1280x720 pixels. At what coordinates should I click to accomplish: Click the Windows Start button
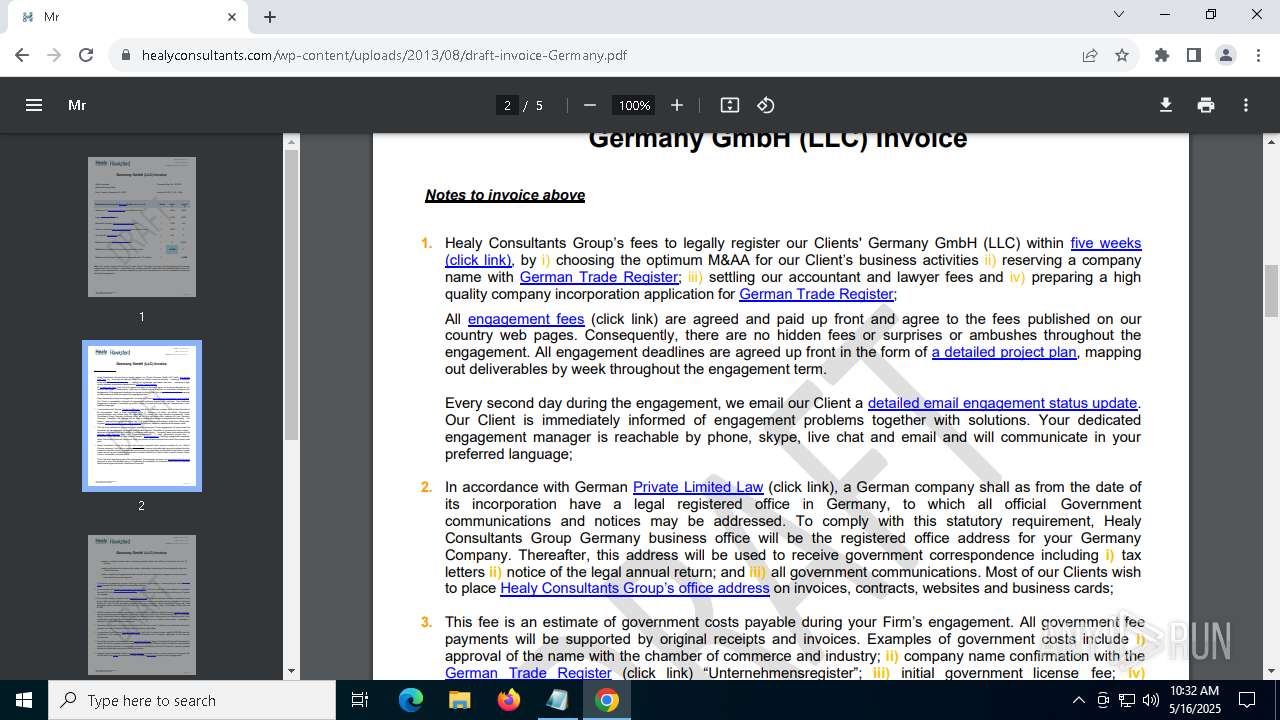coord(24,700)
